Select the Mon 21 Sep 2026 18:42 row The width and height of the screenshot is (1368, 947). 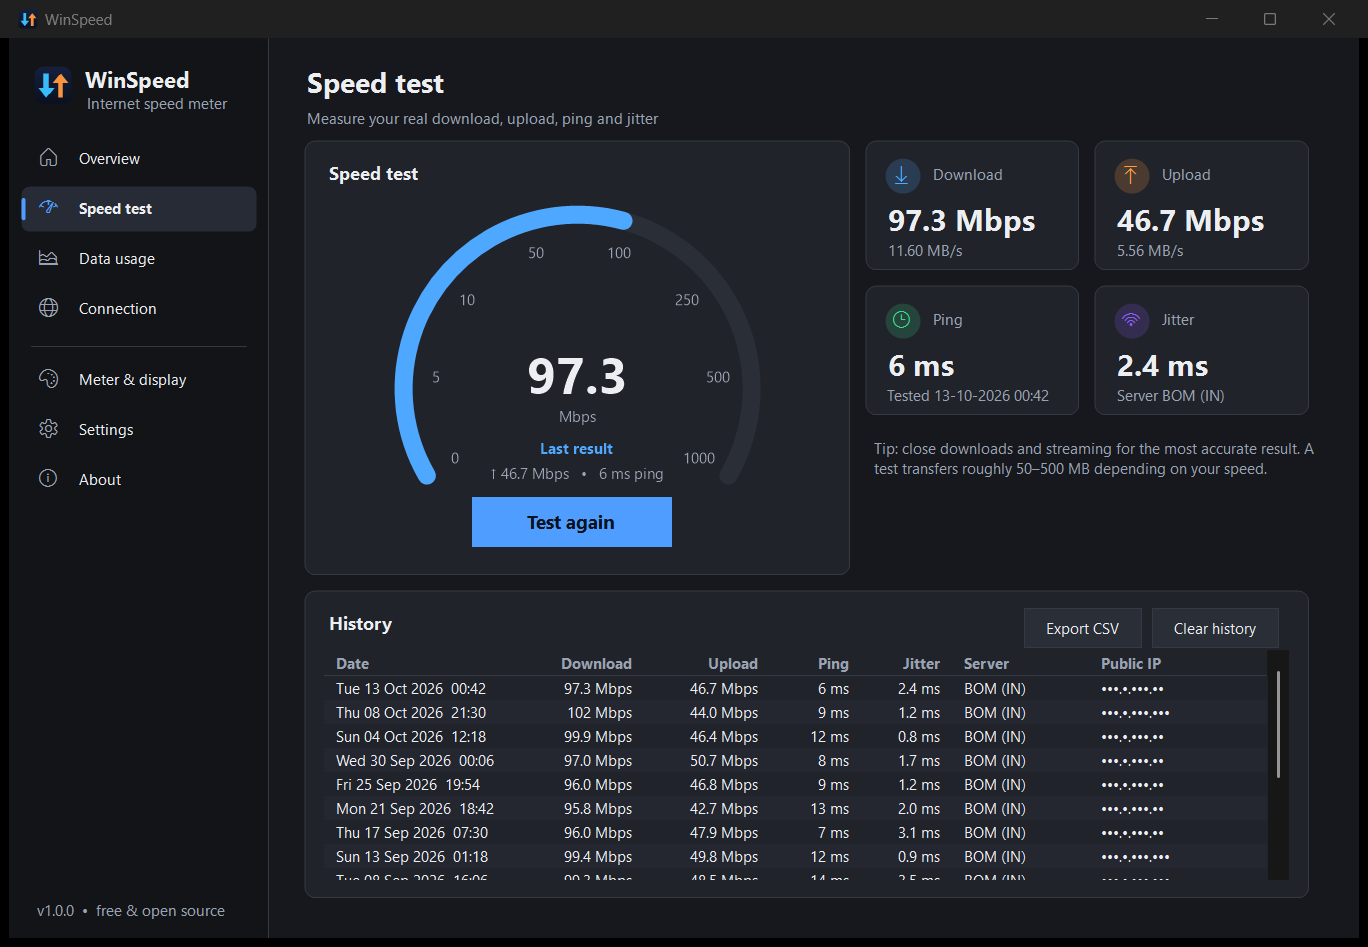pos(796,809)
